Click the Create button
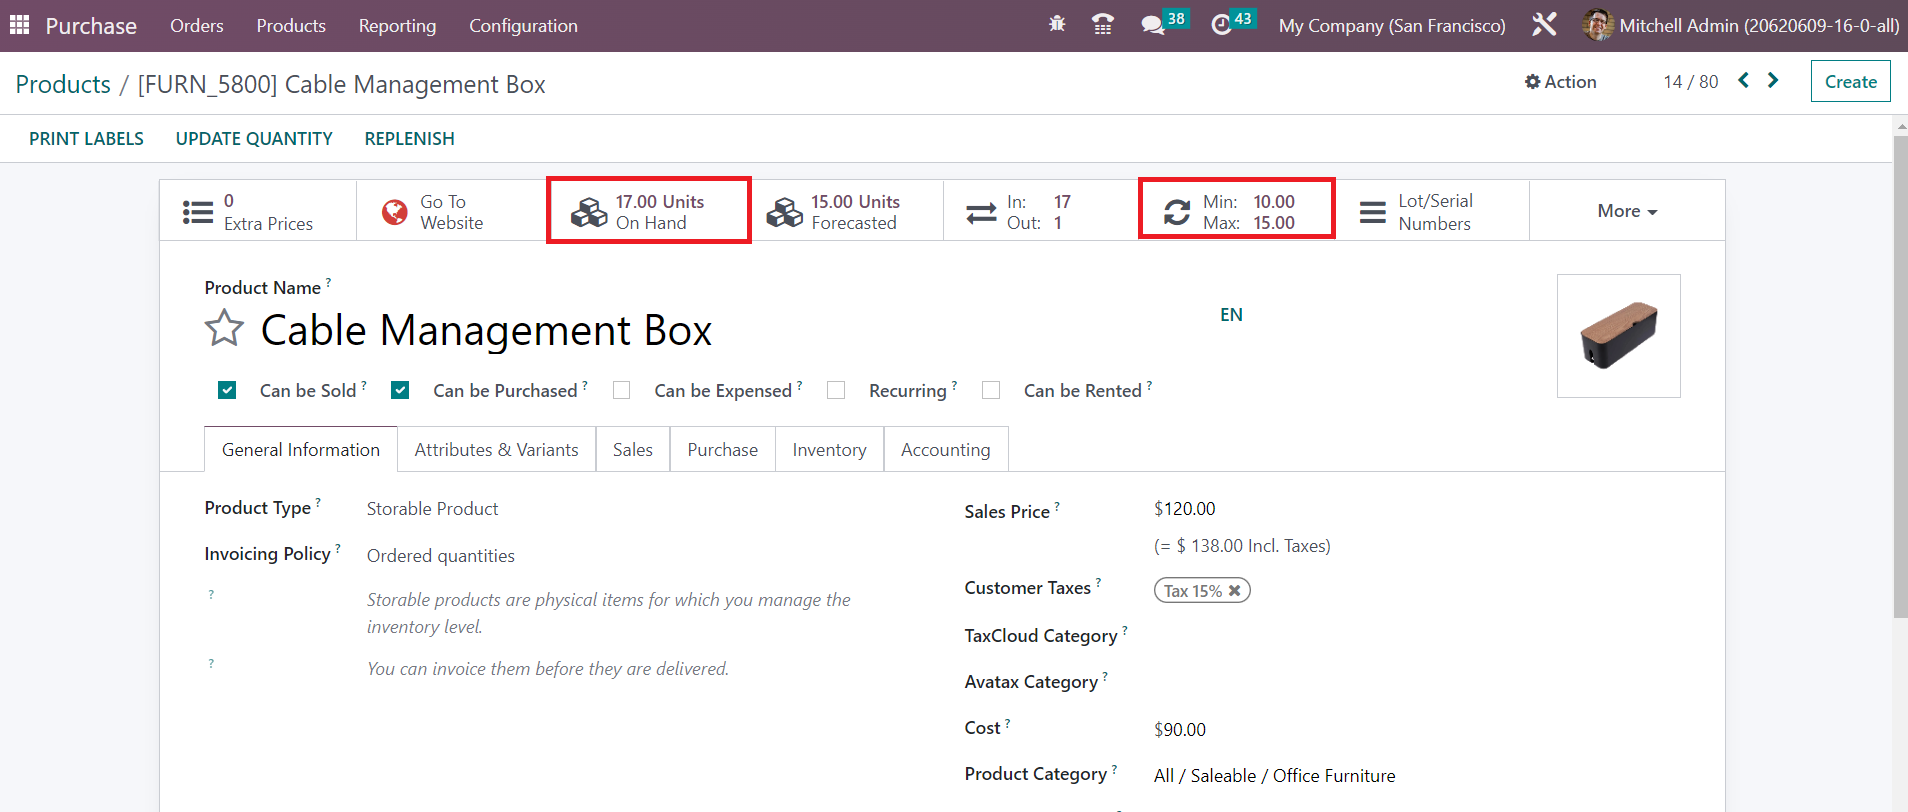The image size is (1908, 812). click(x=1850, y=82)
